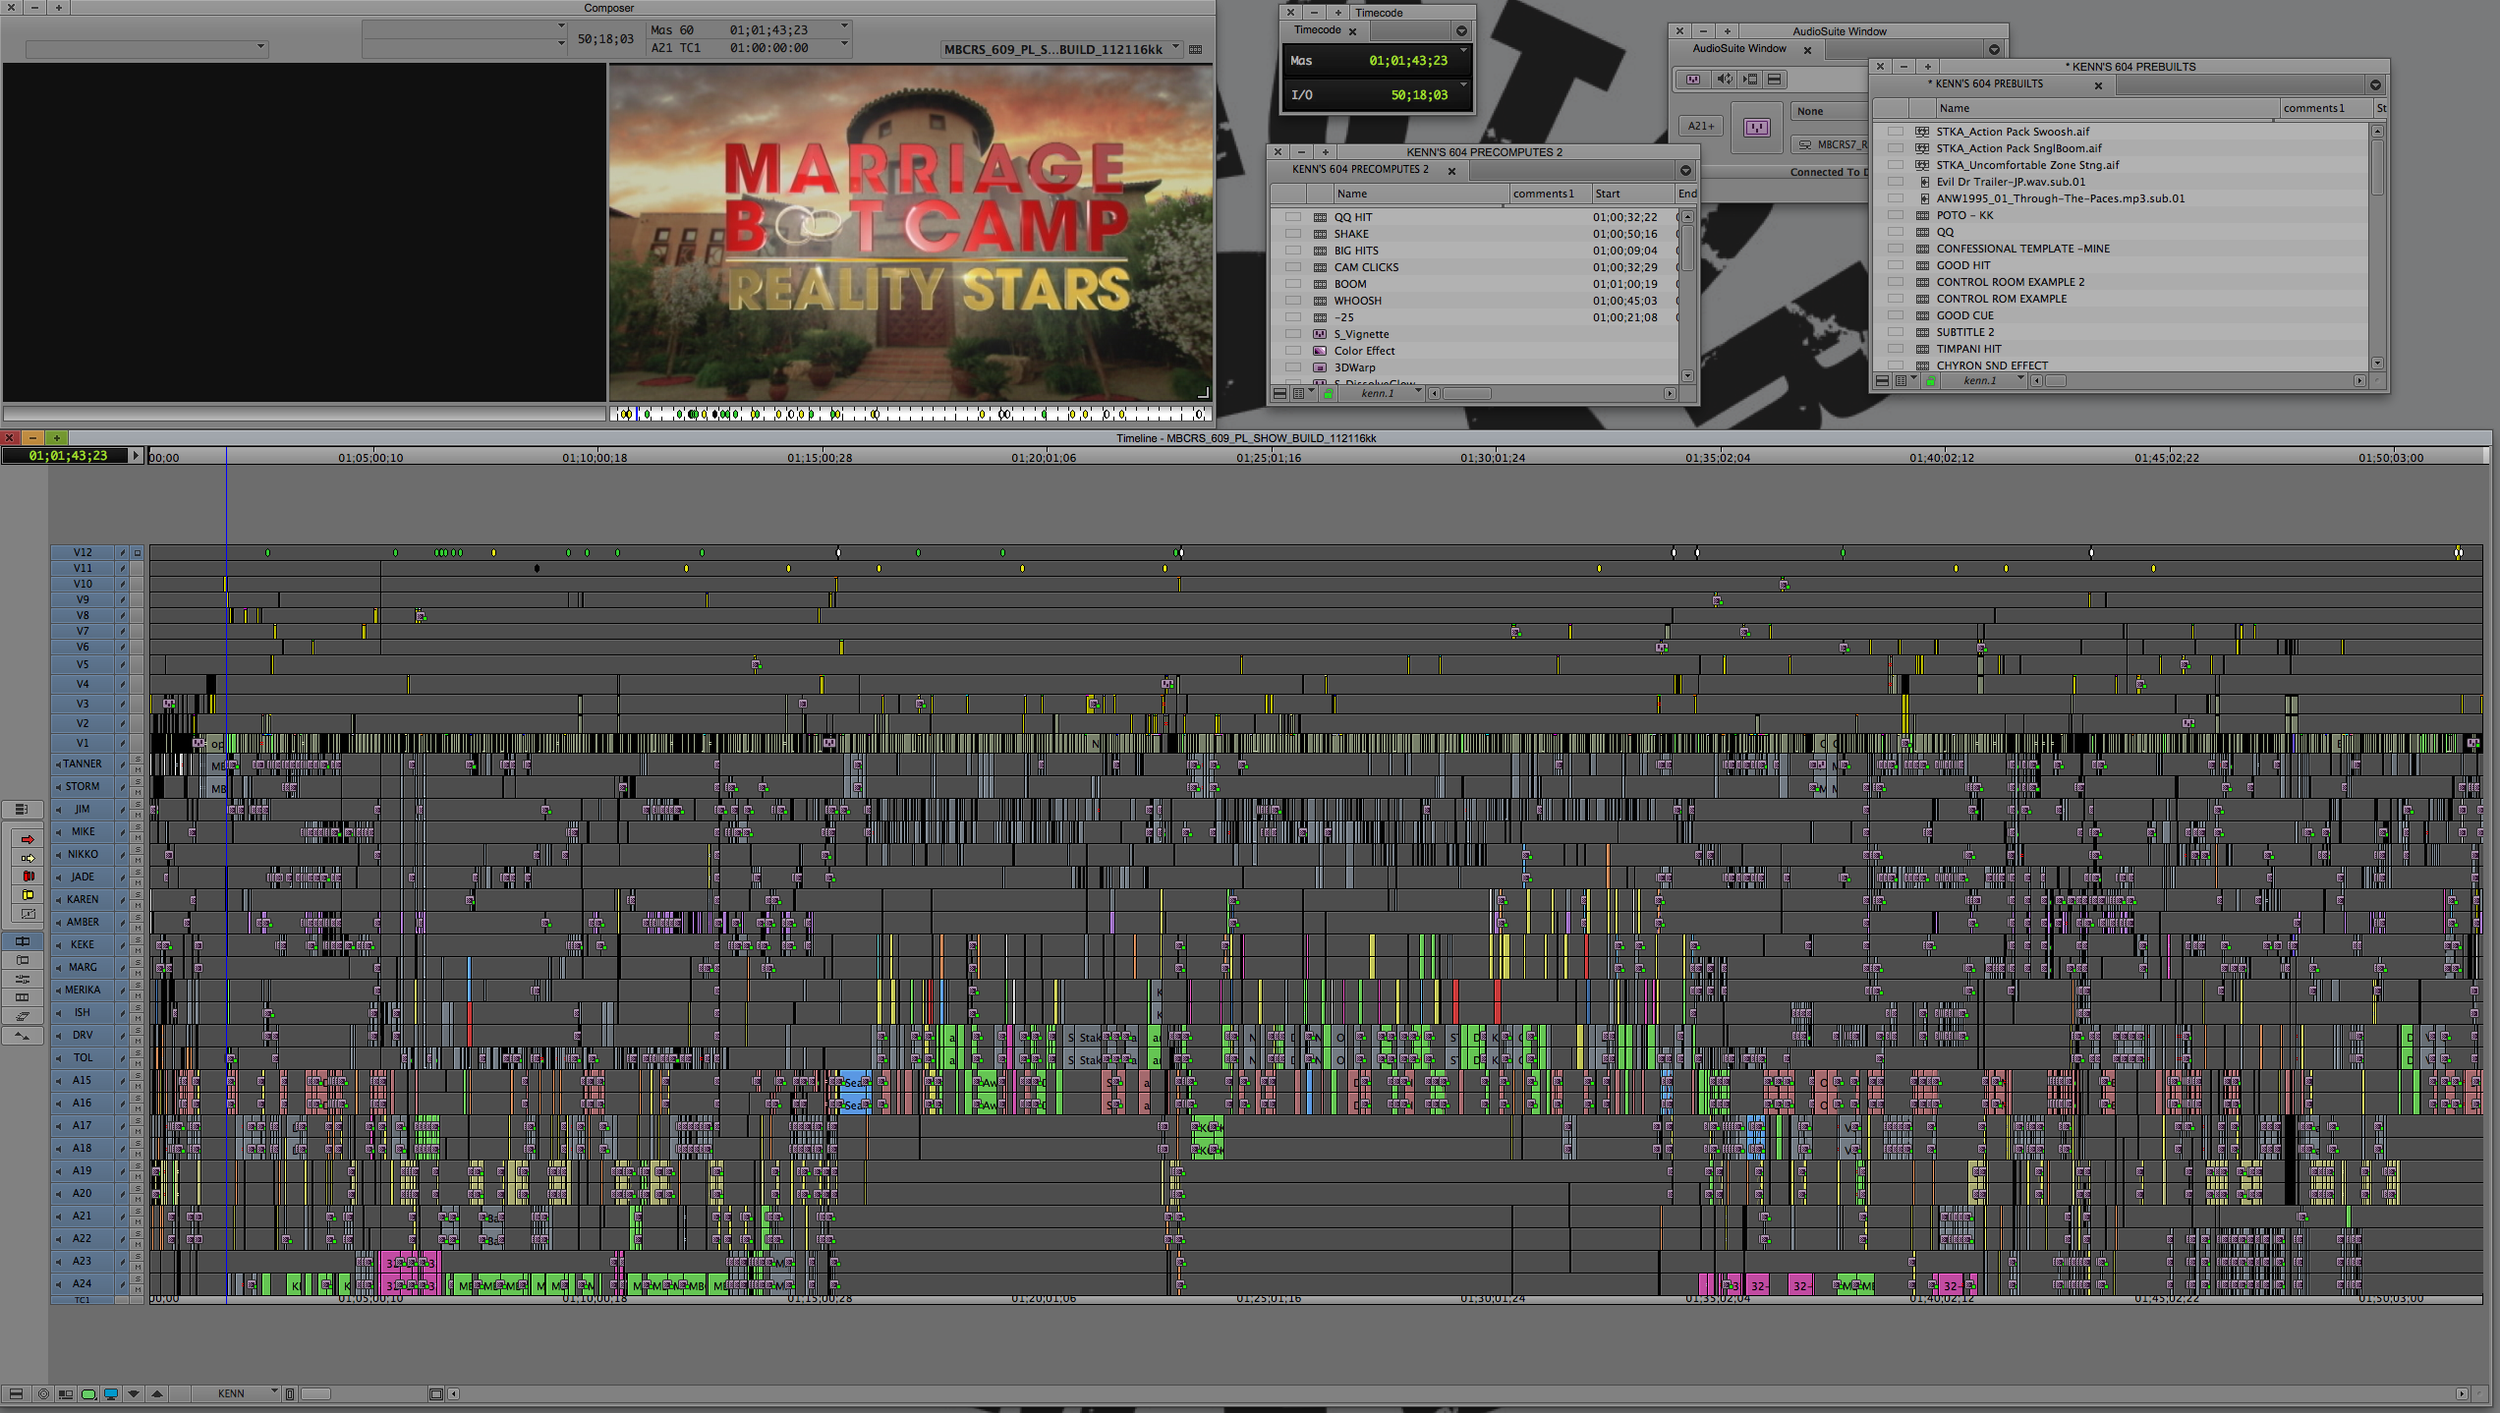
Task: Click the Composer record monitor position bar
Action: (911, 414)
